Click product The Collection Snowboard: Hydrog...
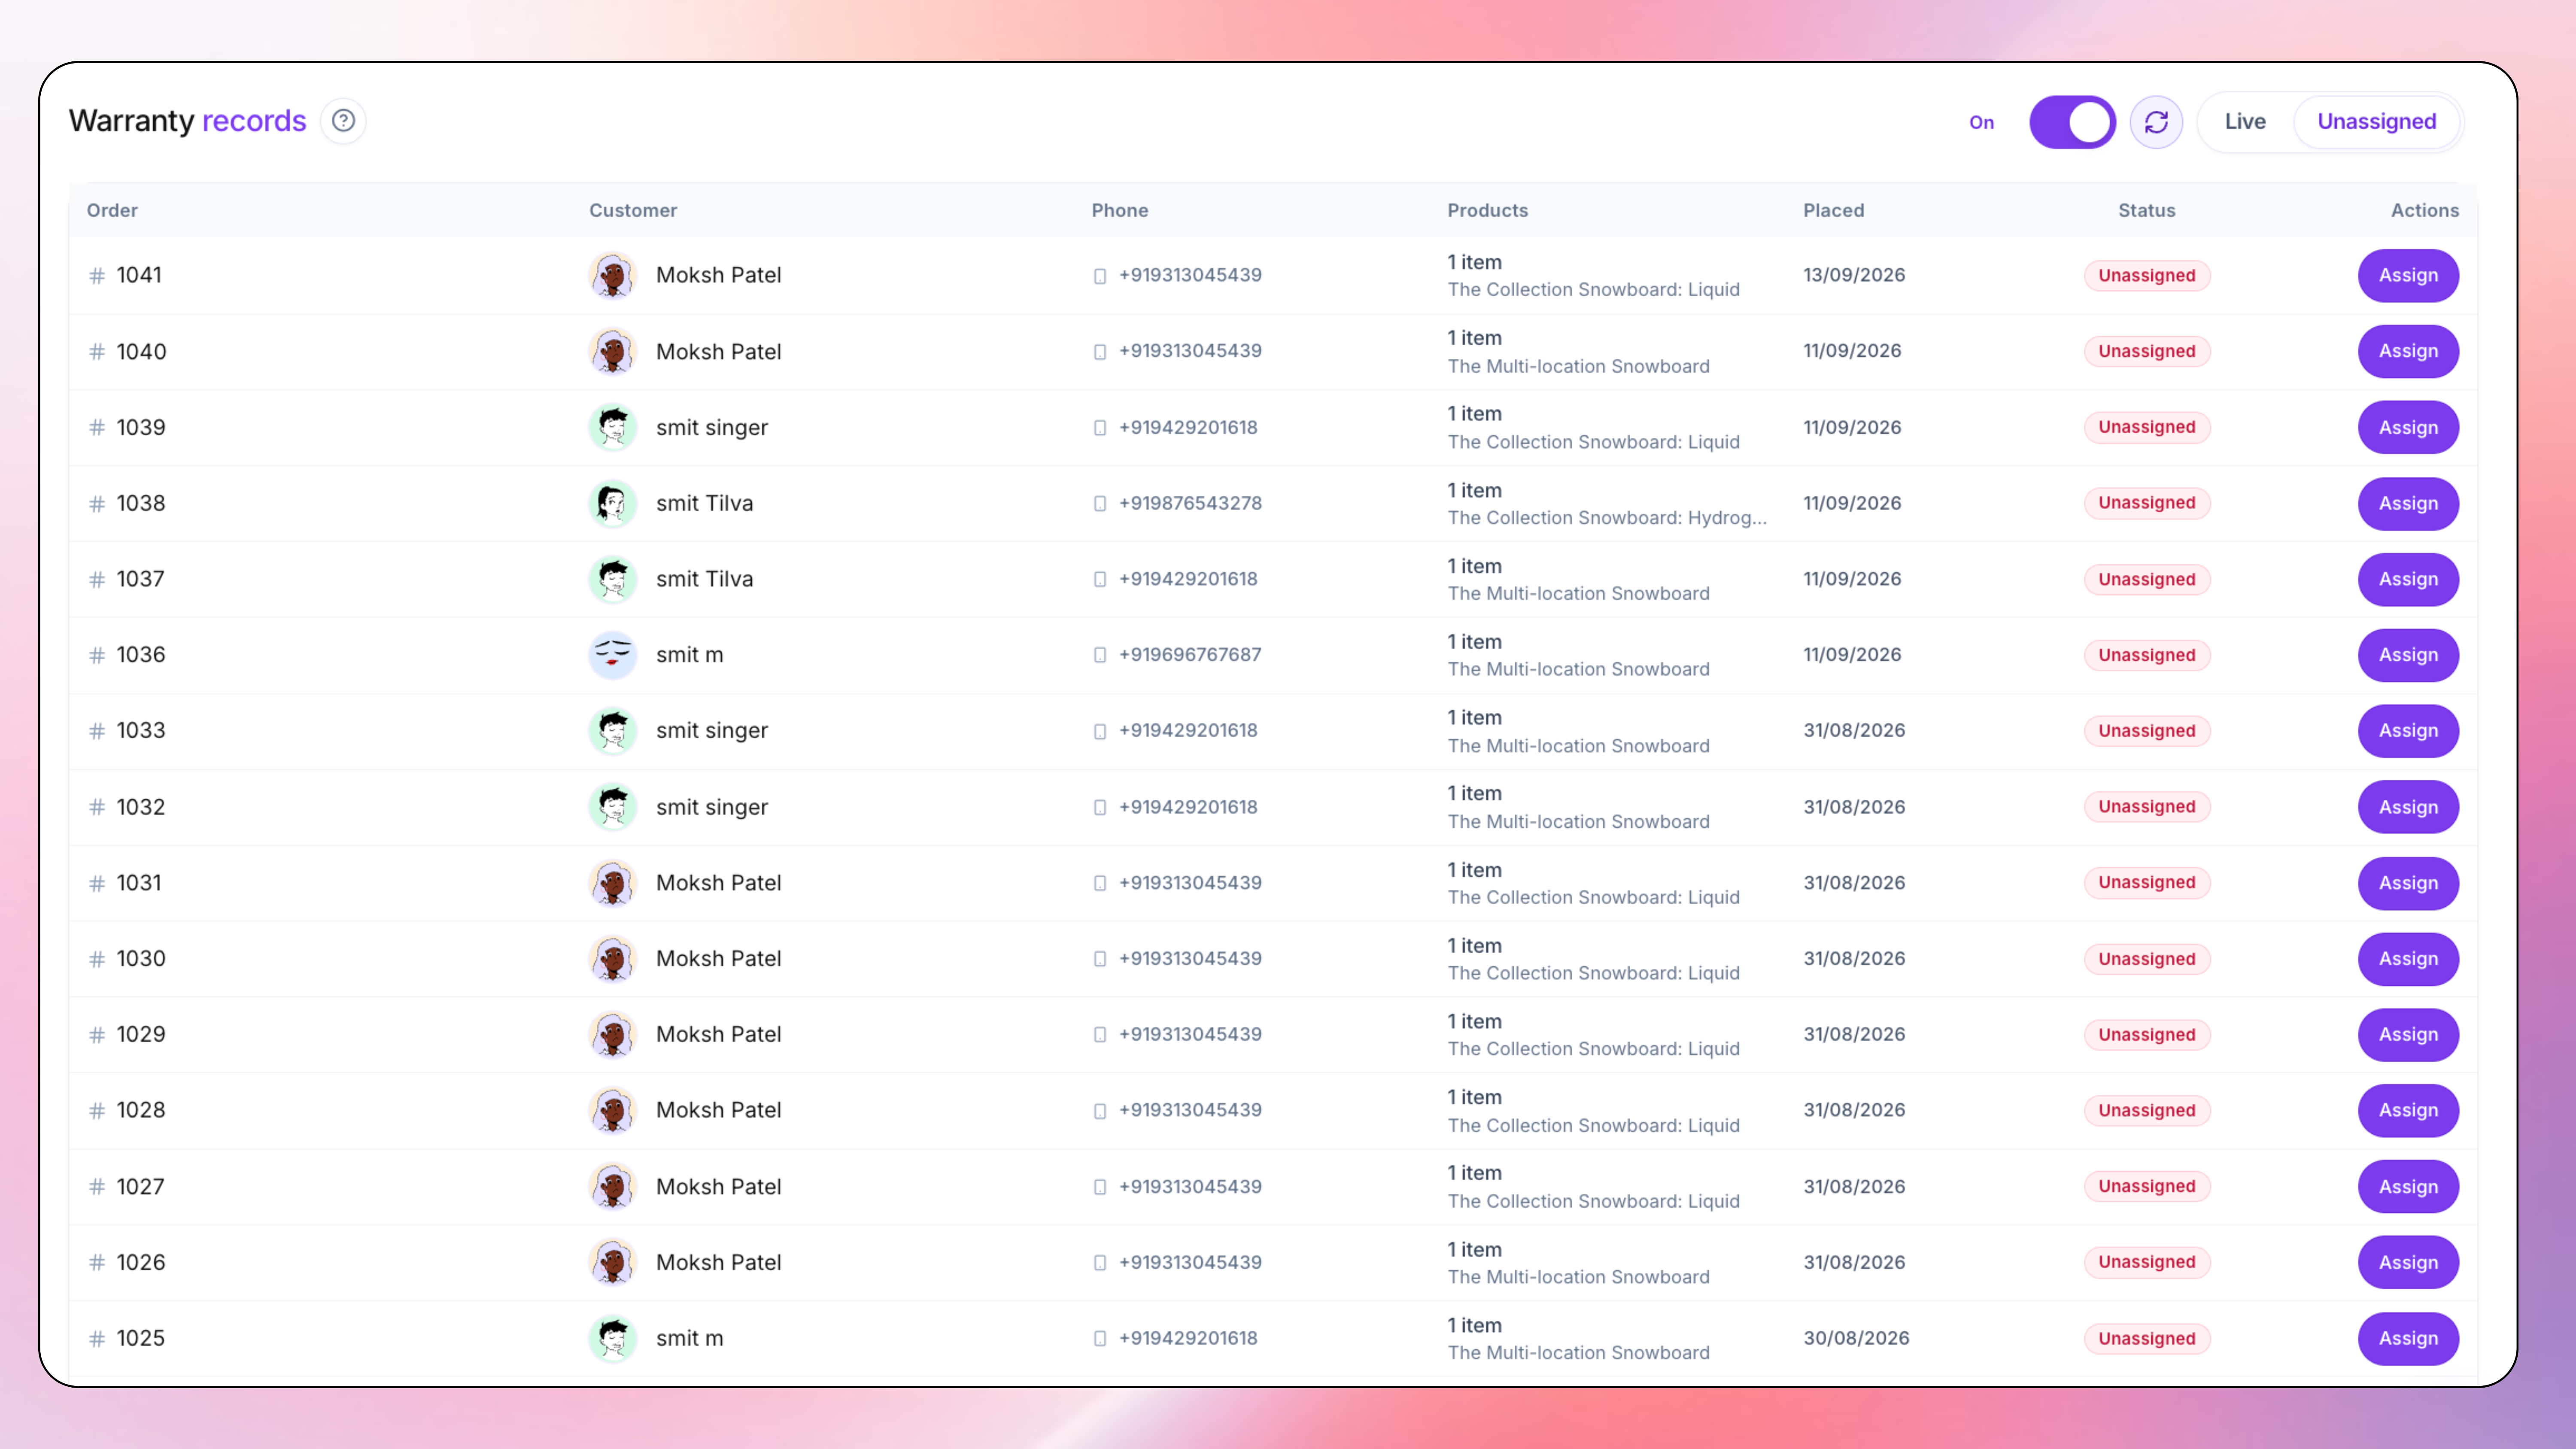 pyautogui.click(x=1607, y=518)
